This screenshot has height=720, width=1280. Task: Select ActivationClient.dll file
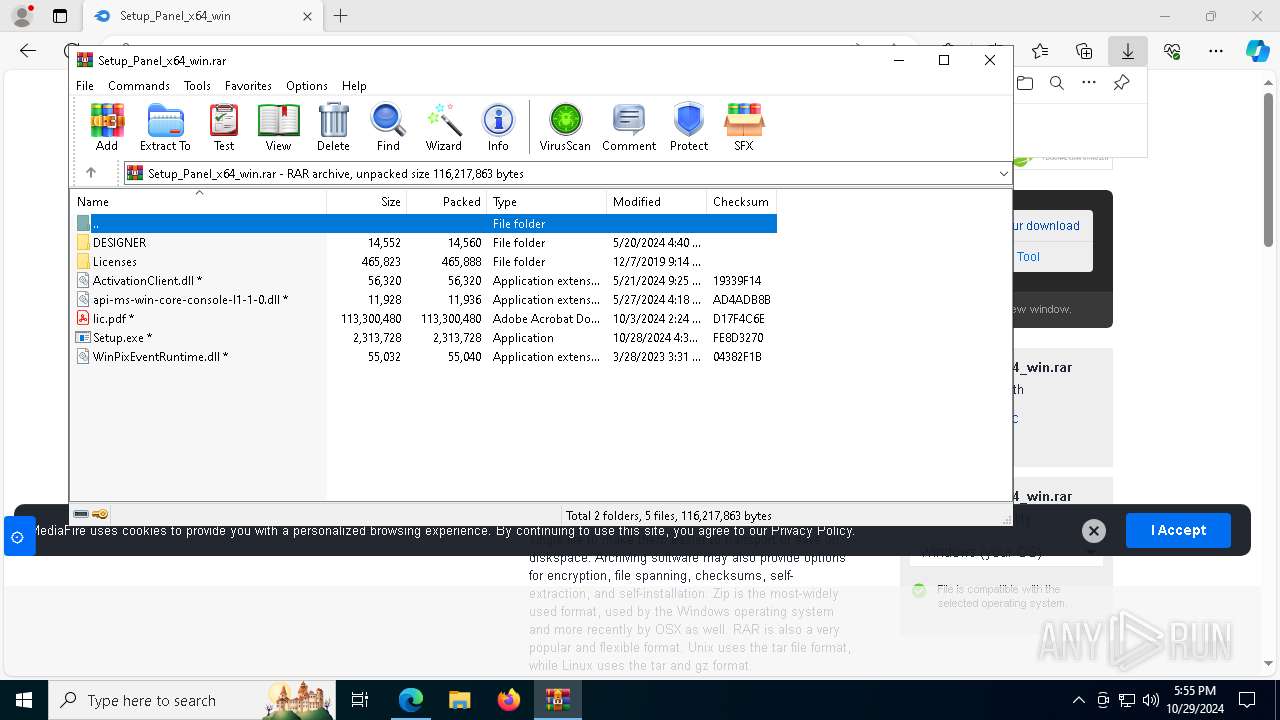click(424, 281)
